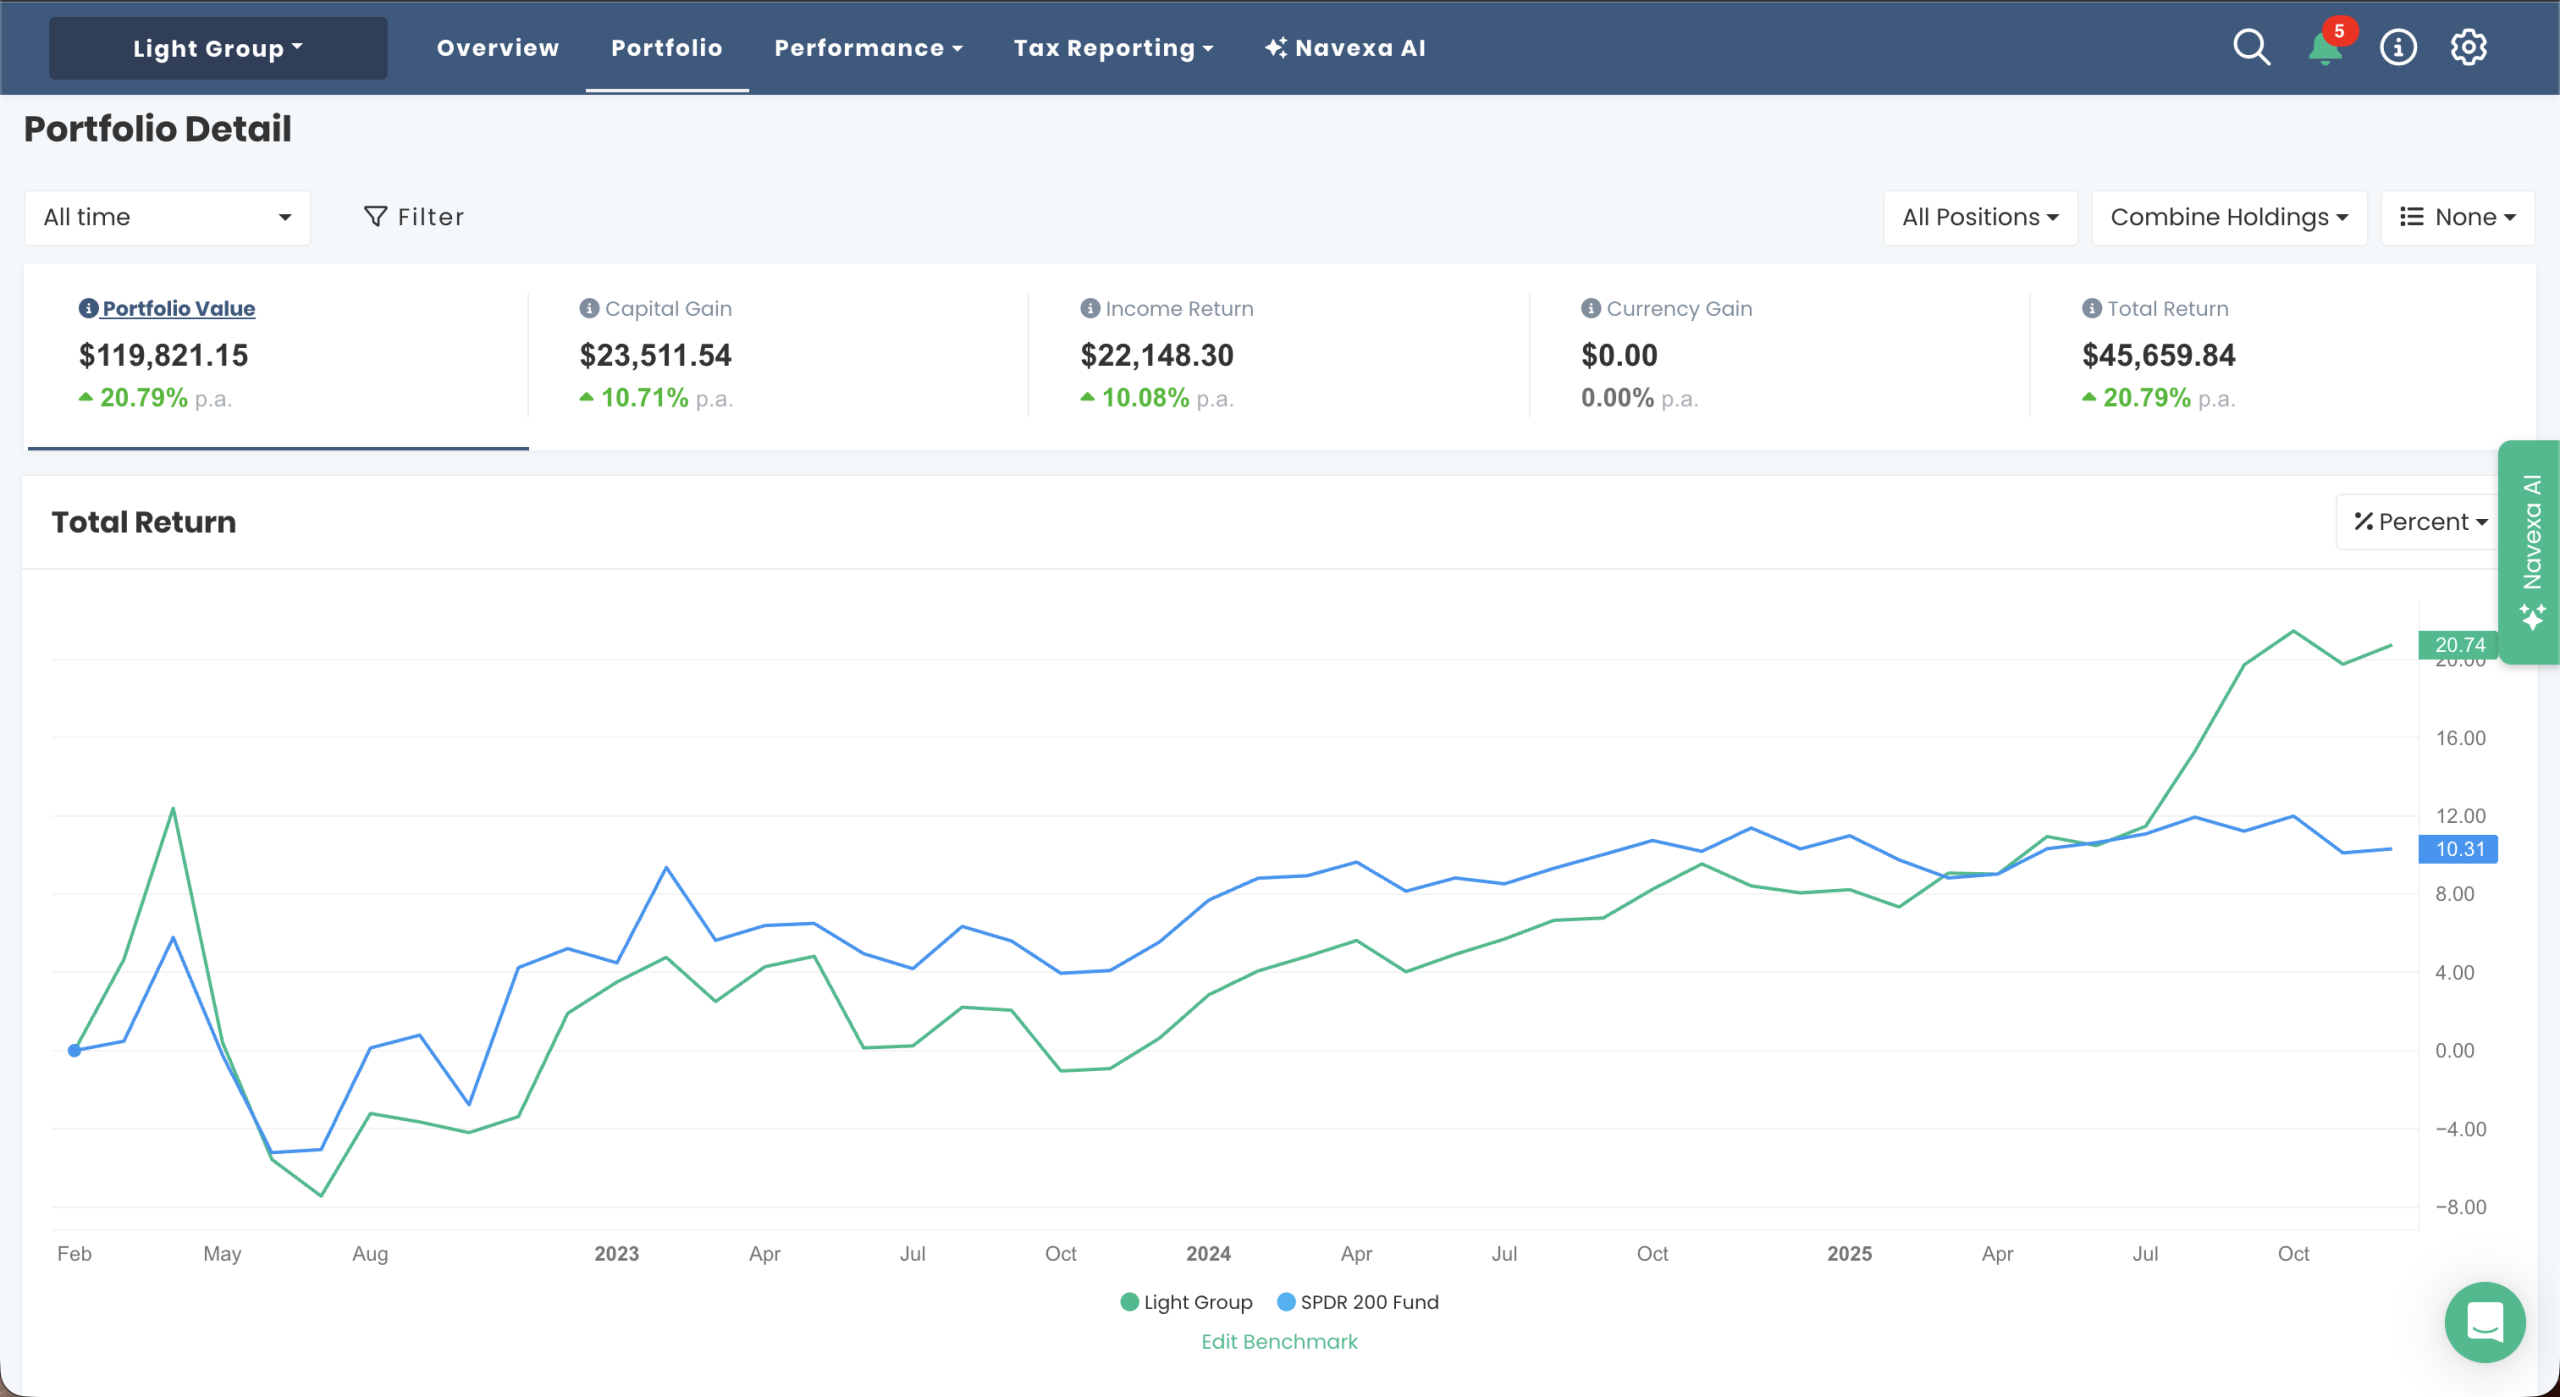The image size is (2560, 1397).
Task: Click the 16.00 y-axis label
Action: tap(2460, 738)
